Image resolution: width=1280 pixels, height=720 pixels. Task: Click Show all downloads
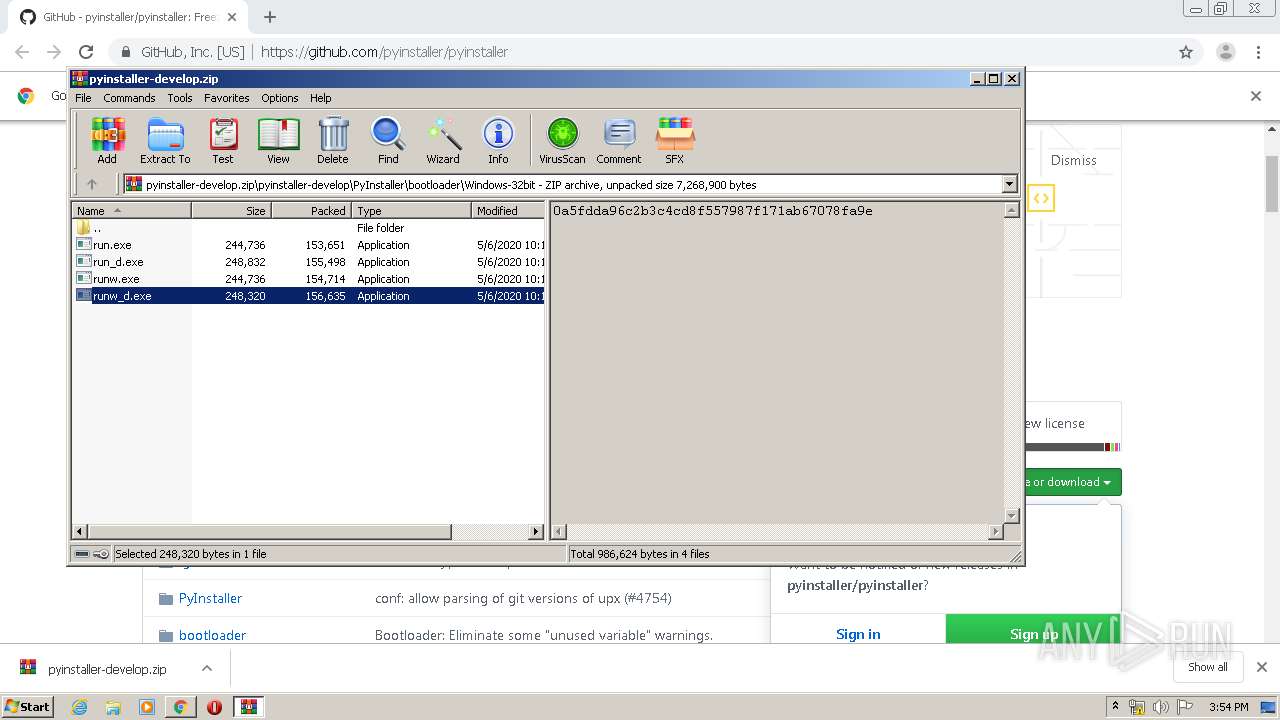(x=1208, y=667)
